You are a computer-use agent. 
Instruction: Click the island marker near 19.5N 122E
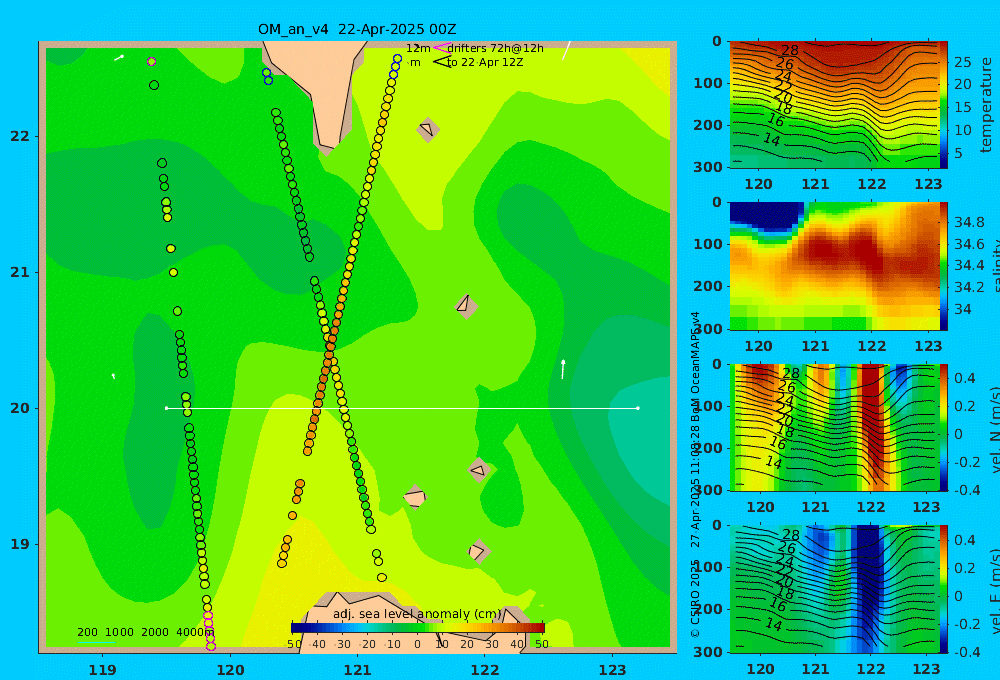(478, 470)
